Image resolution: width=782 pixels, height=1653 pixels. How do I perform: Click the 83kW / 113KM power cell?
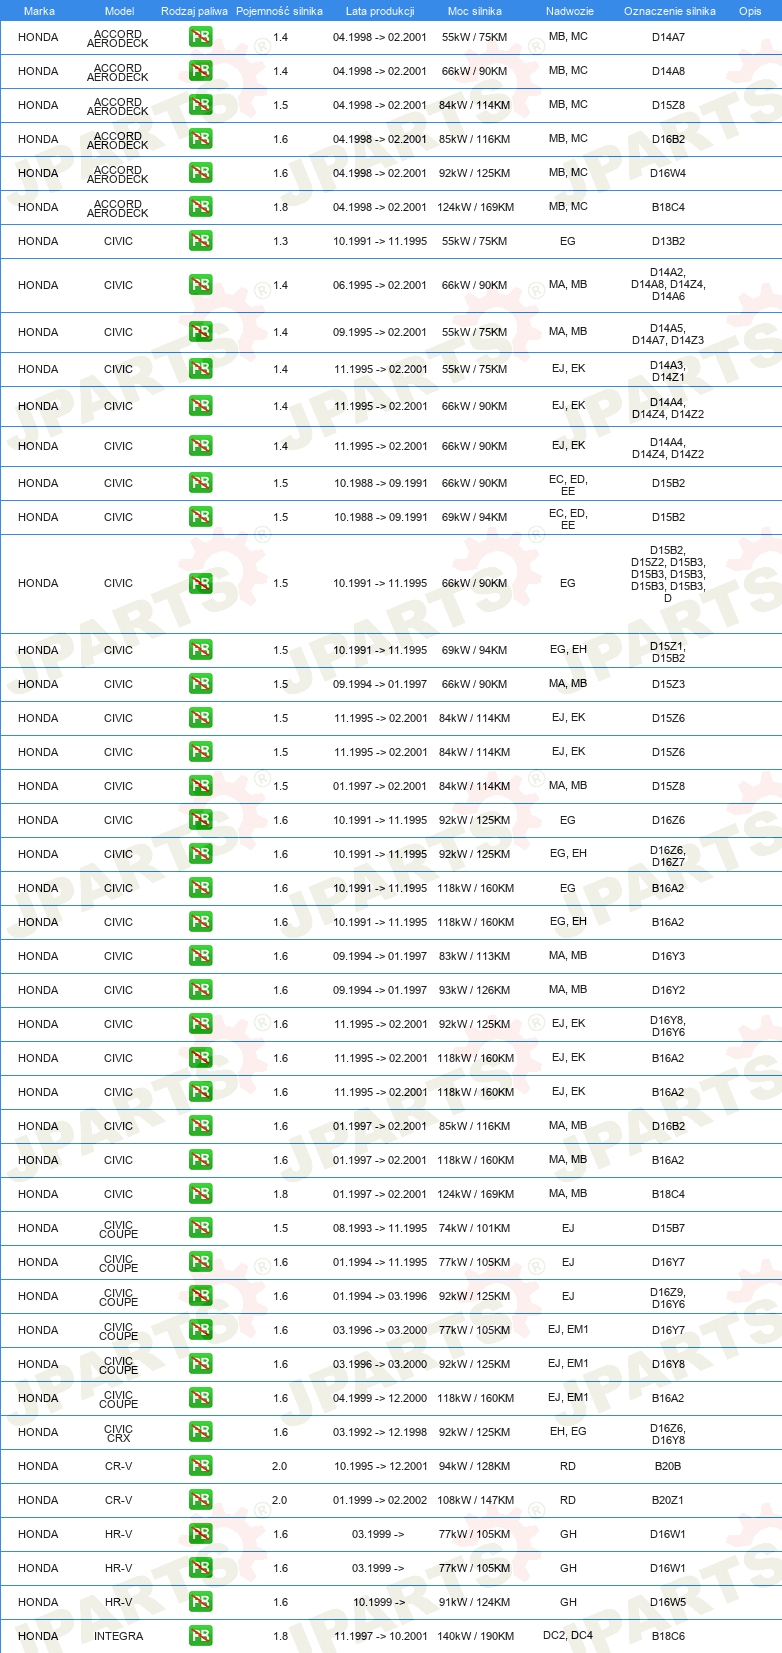click(x=475, y=956)
